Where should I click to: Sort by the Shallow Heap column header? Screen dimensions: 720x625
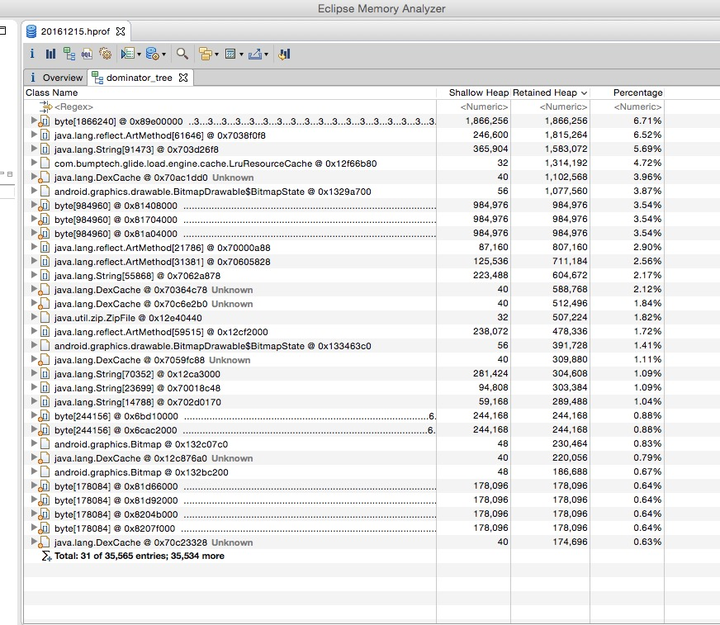coord(473,93)
